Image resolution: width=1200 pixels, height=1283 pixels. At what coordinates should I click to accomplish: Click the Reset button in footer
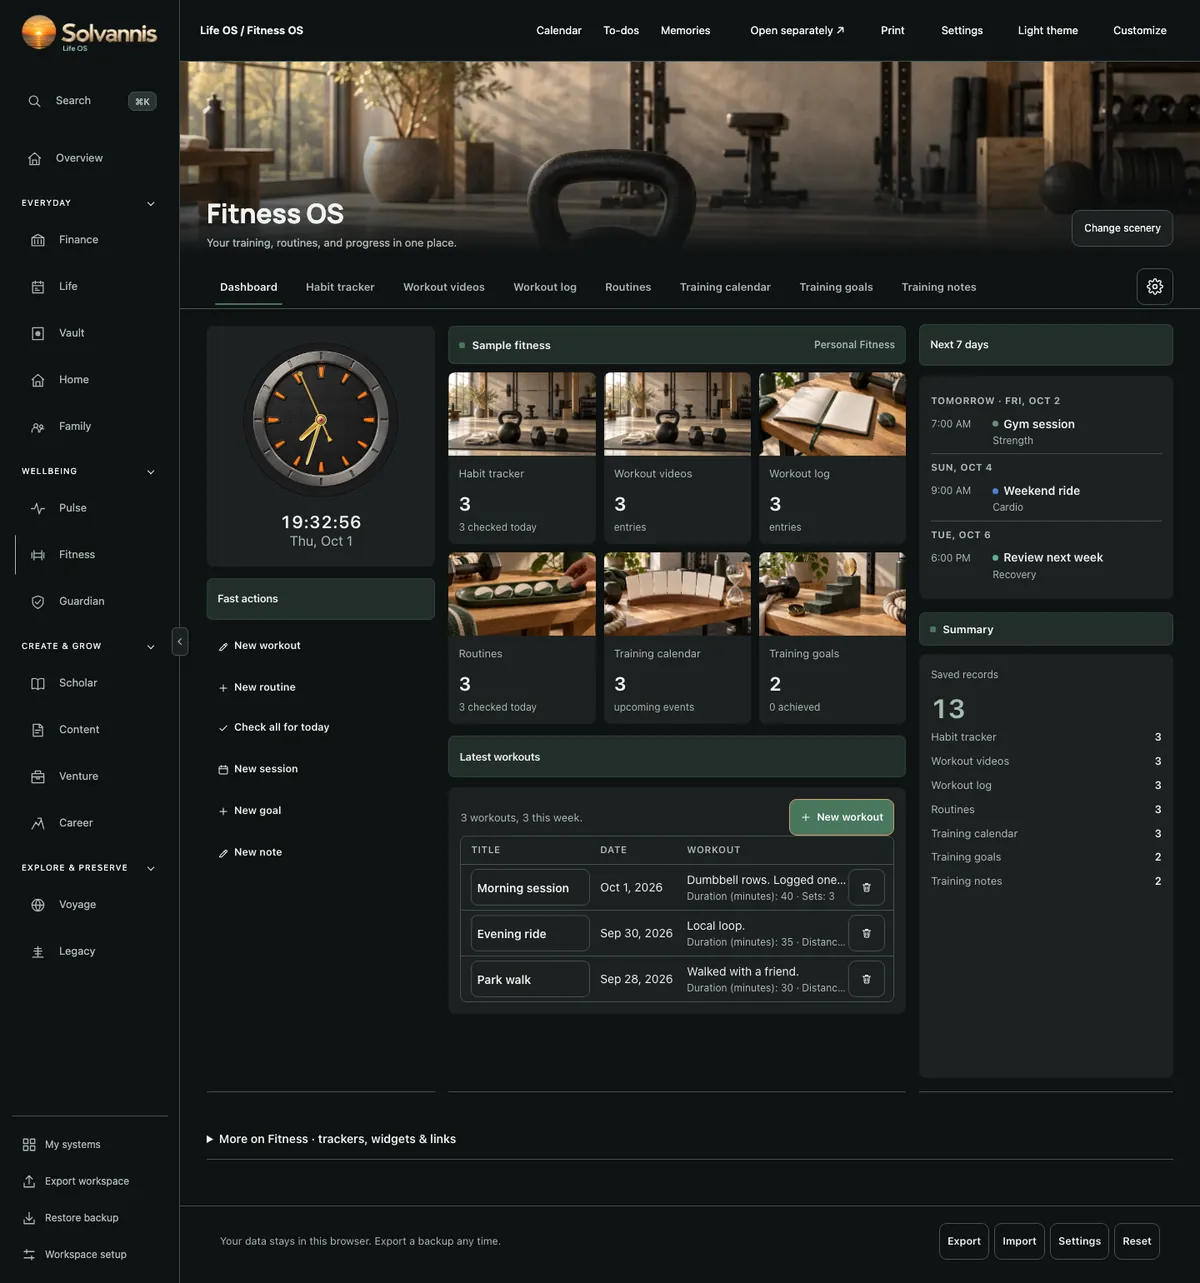(1137, 1241)
